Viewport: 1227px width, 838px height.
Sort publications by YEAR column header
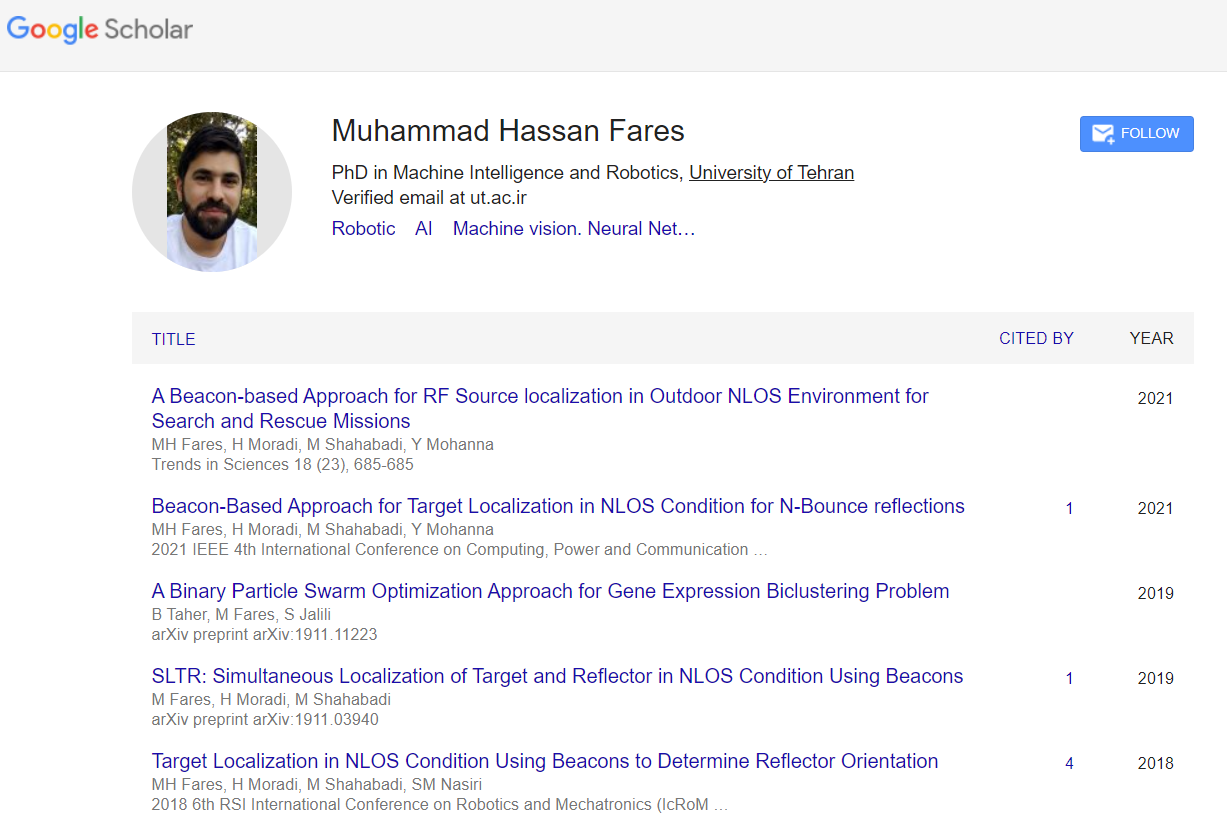(x=1151, y=339)
